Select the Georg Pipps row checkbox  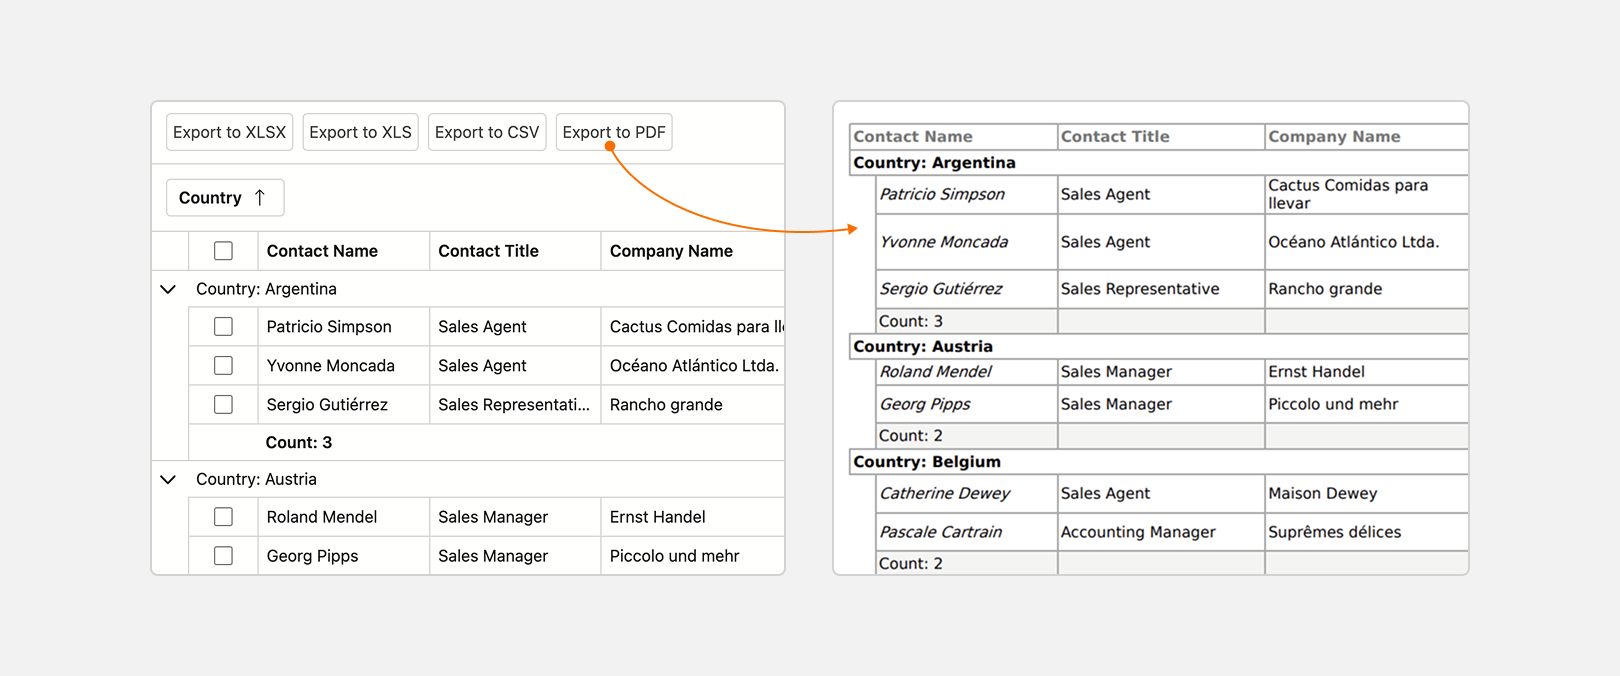point(223,556)
